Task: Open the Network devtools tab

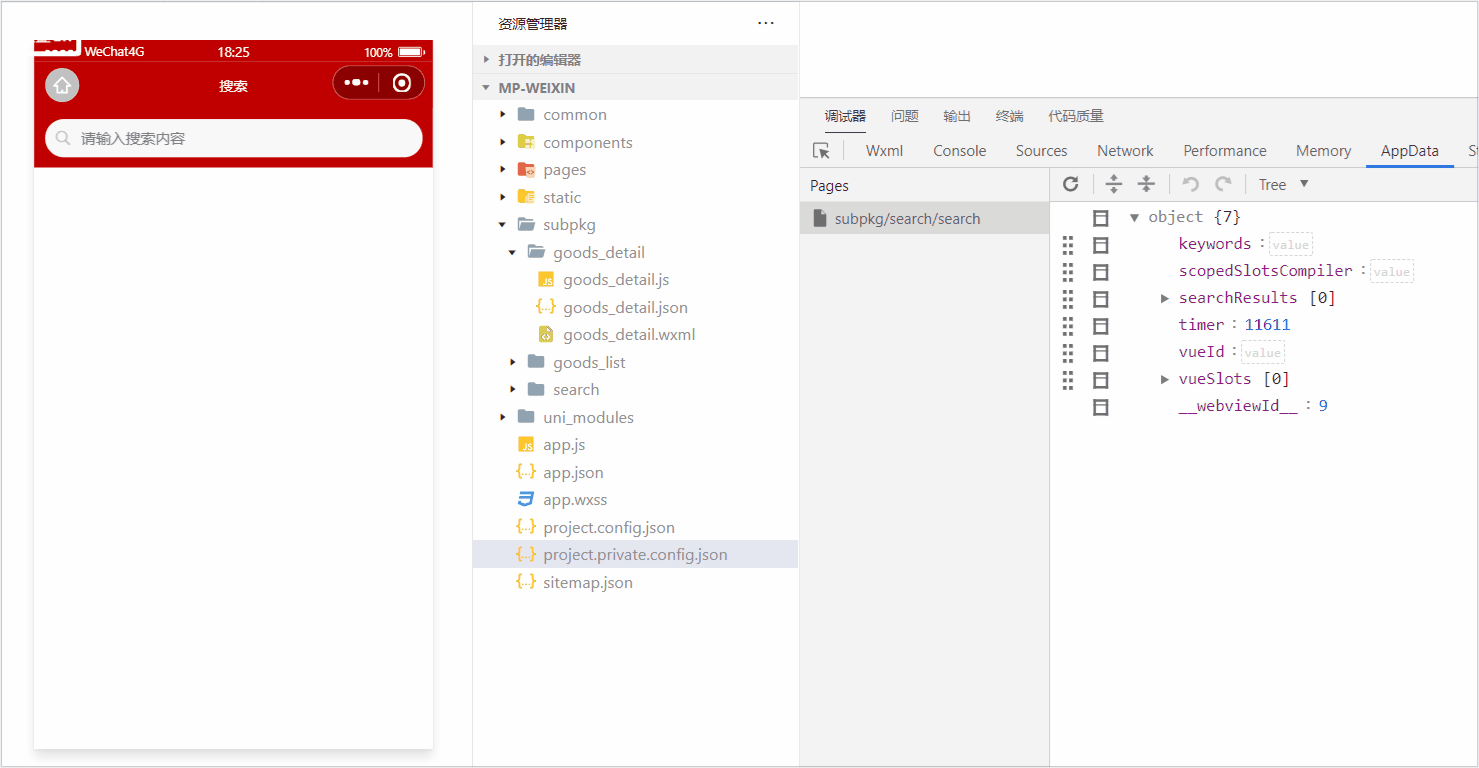Action: 1125,151
